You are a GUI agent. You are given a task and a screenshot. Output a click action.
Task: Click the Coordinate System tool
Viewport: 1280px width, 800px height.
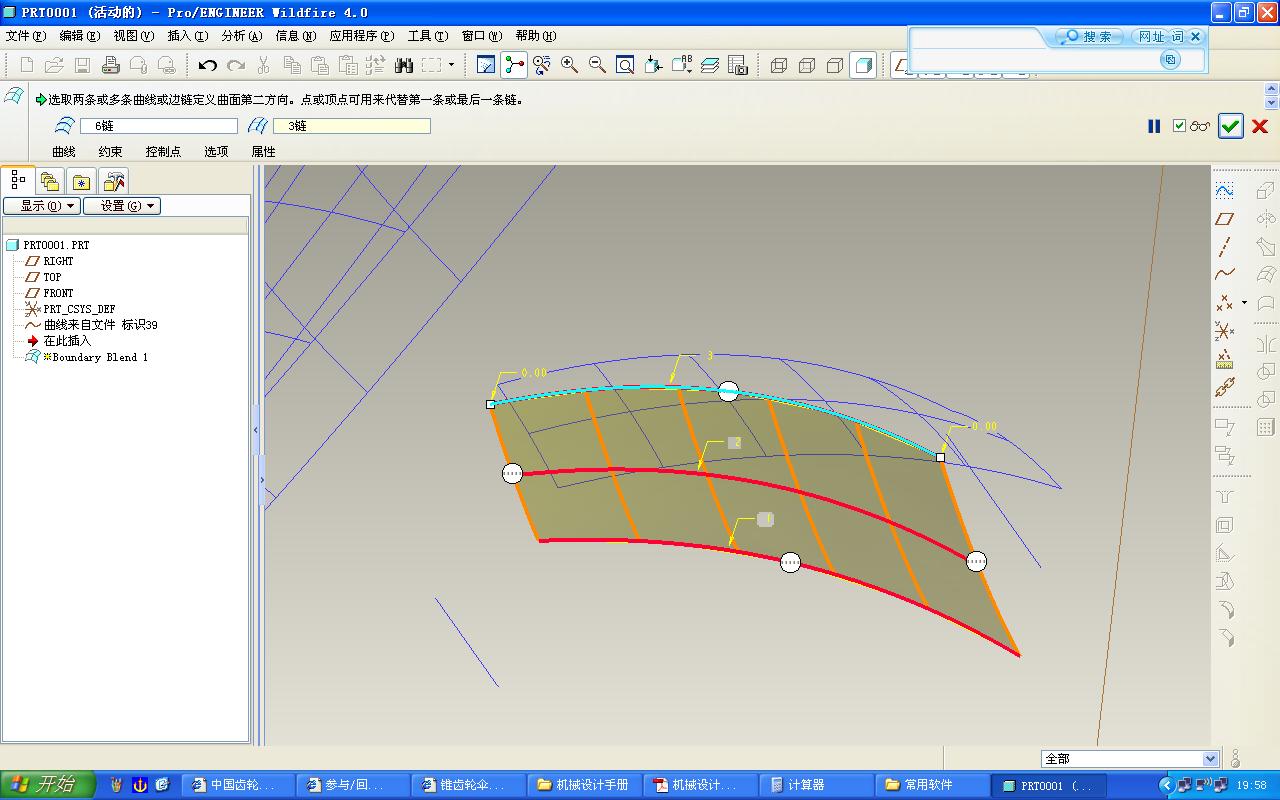click(x=1224, y=330)
